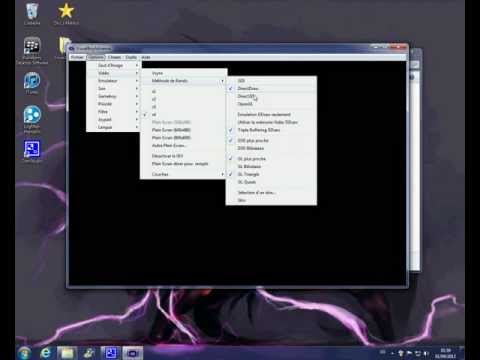Open the blue square shortcut on desktop
The height and width of the screenshot is (360, 480).
pos(32,152)
